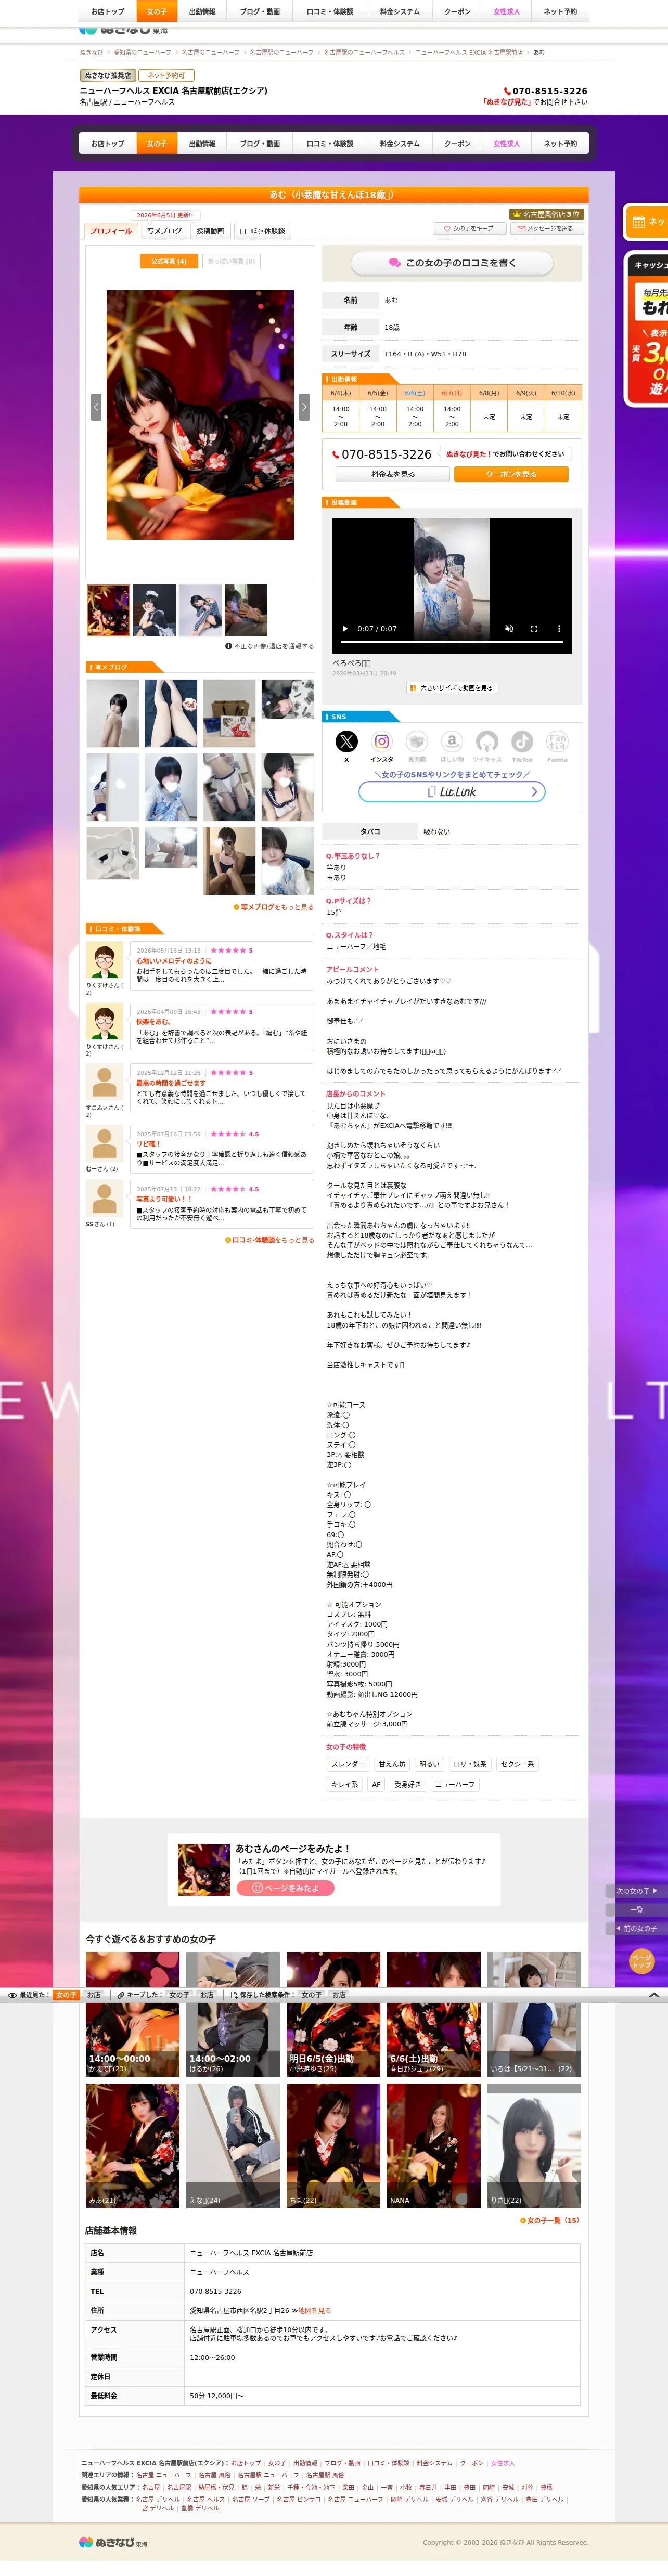Open the video player more-options menu
668x2576 pixels.
click(559, 629)
